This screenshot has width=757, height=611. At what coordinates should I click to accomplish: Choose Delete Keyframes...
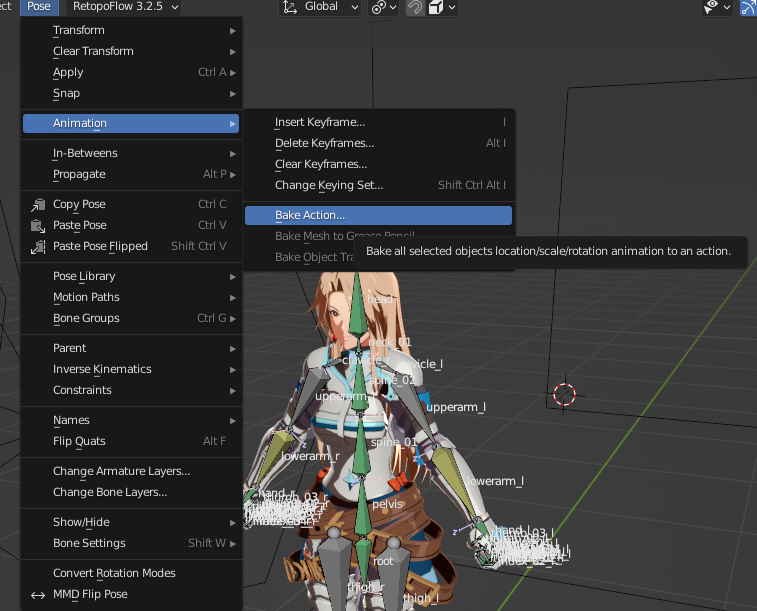(x=378, y=143)
